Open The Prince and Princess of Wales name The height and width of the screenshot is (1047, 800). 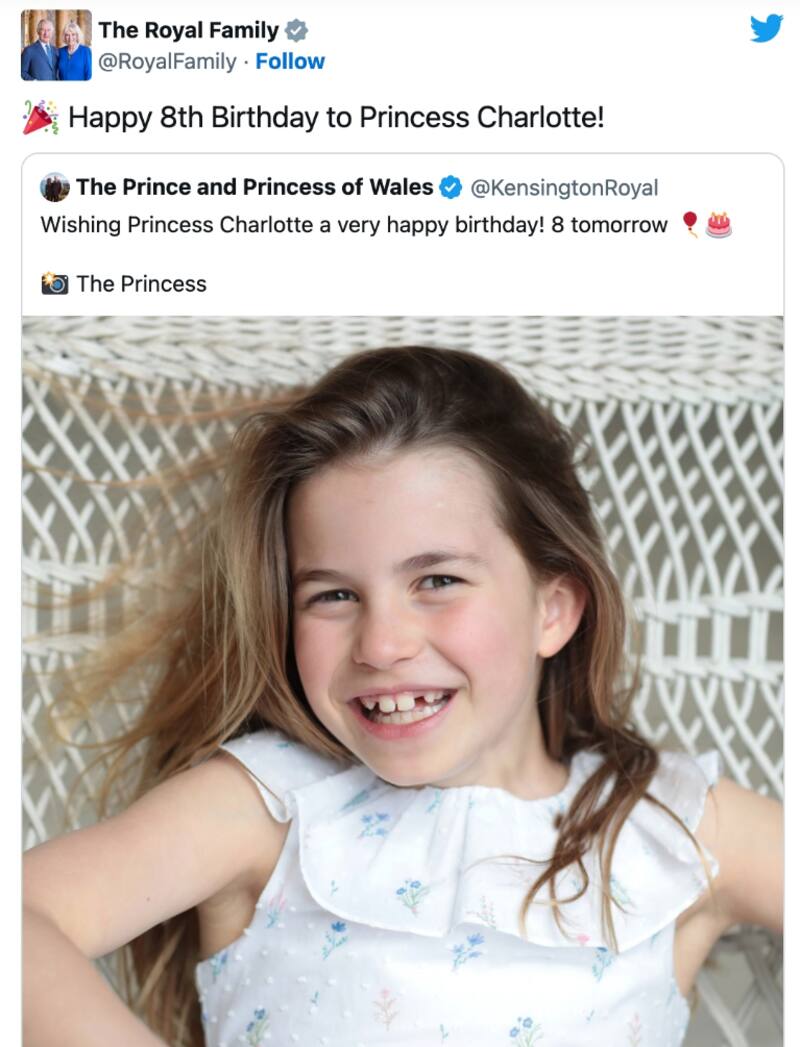254,187
